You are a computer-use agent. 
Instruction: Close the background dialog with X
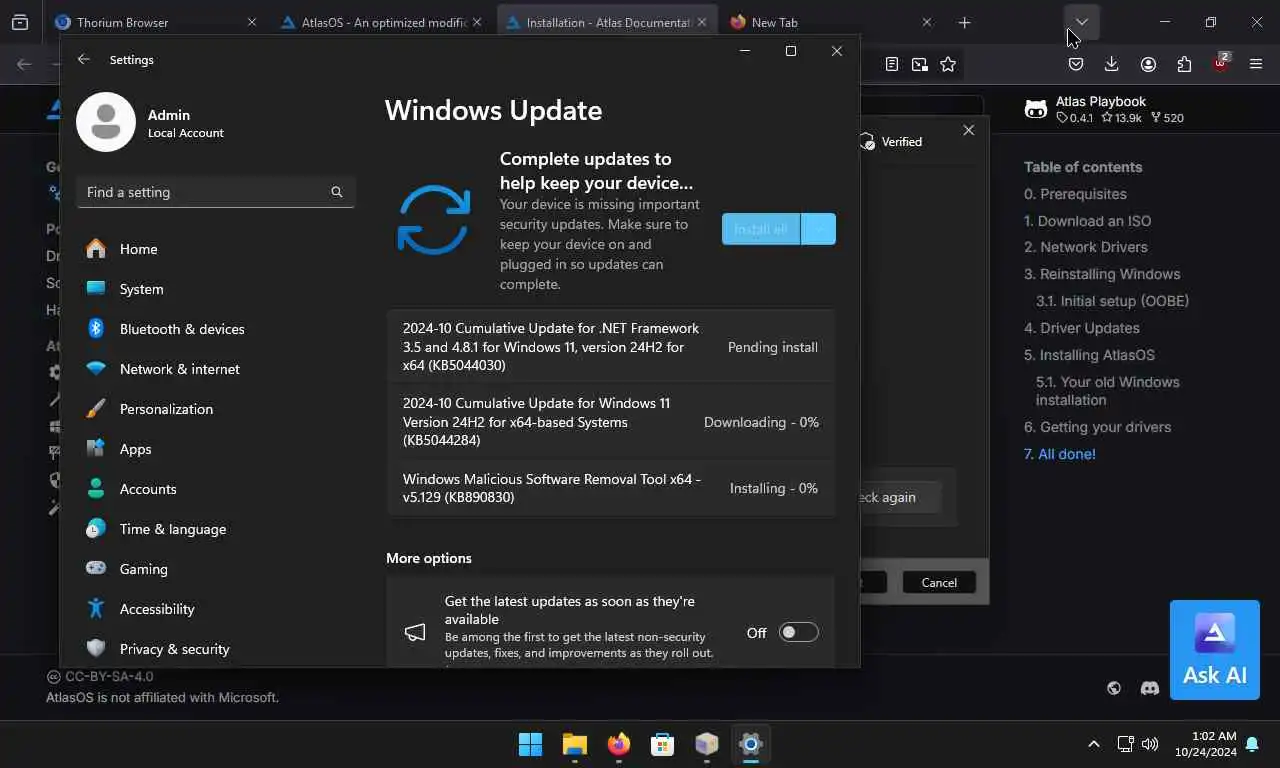tap(968, 130)
